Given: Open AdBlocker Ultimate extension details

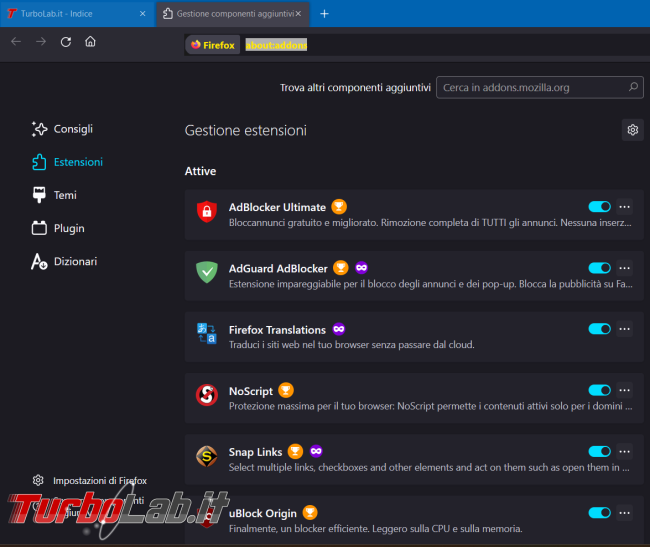Looking at the screenshot, I should [277, 207].
